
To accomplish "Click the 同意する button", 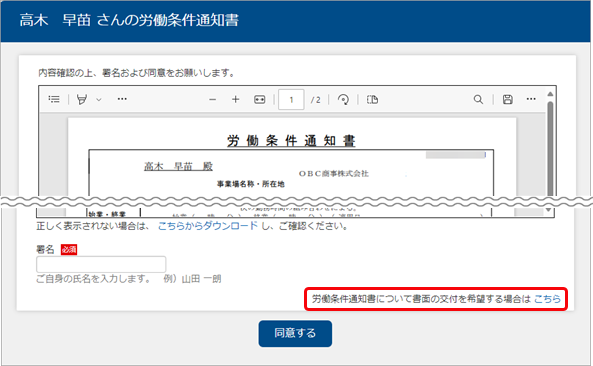I will click(x=295, y=333).
